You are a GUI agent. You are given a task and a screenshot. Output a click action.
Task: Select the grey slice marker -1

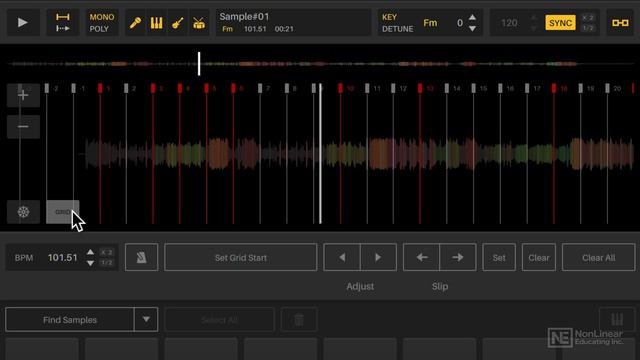click(x=73, y=88)
